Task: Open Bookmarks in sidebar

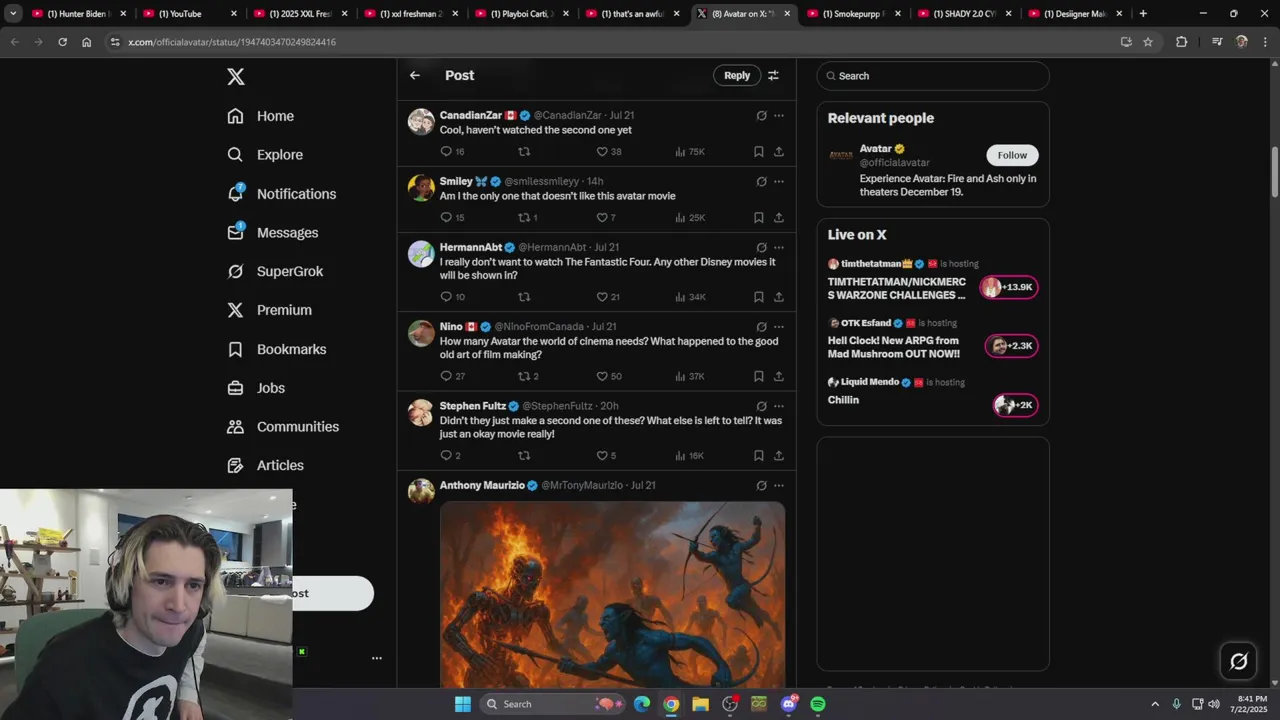Action: [x=277, y=349]
